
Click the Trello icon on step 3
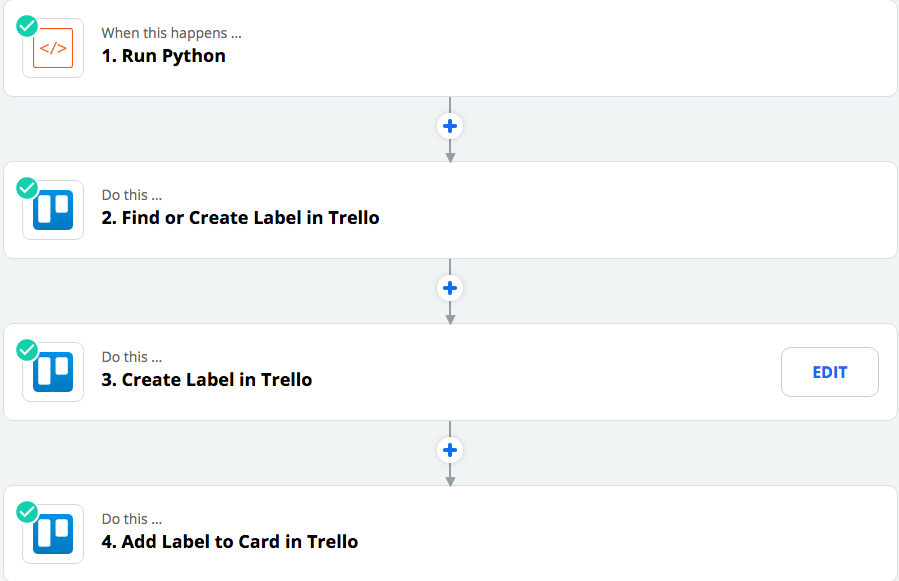tap(53, 372)
